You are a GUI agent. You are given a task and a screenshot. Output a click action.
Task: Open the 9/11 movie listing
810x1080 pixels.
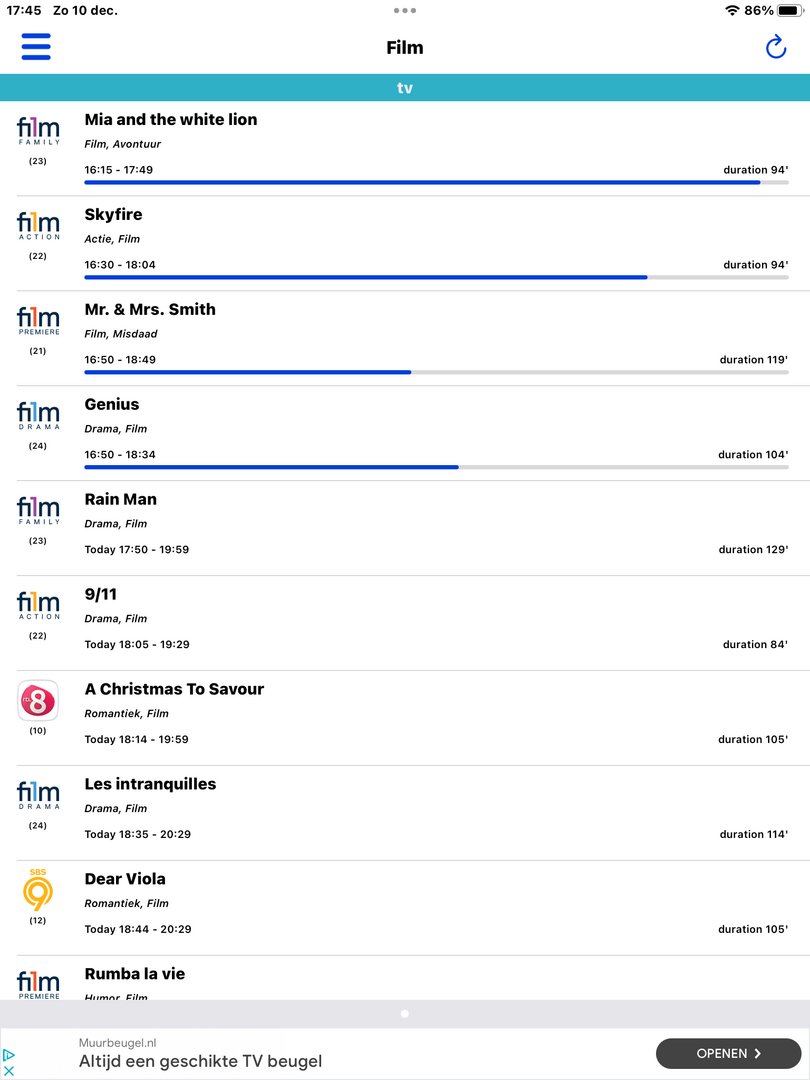tap(101, 594)
